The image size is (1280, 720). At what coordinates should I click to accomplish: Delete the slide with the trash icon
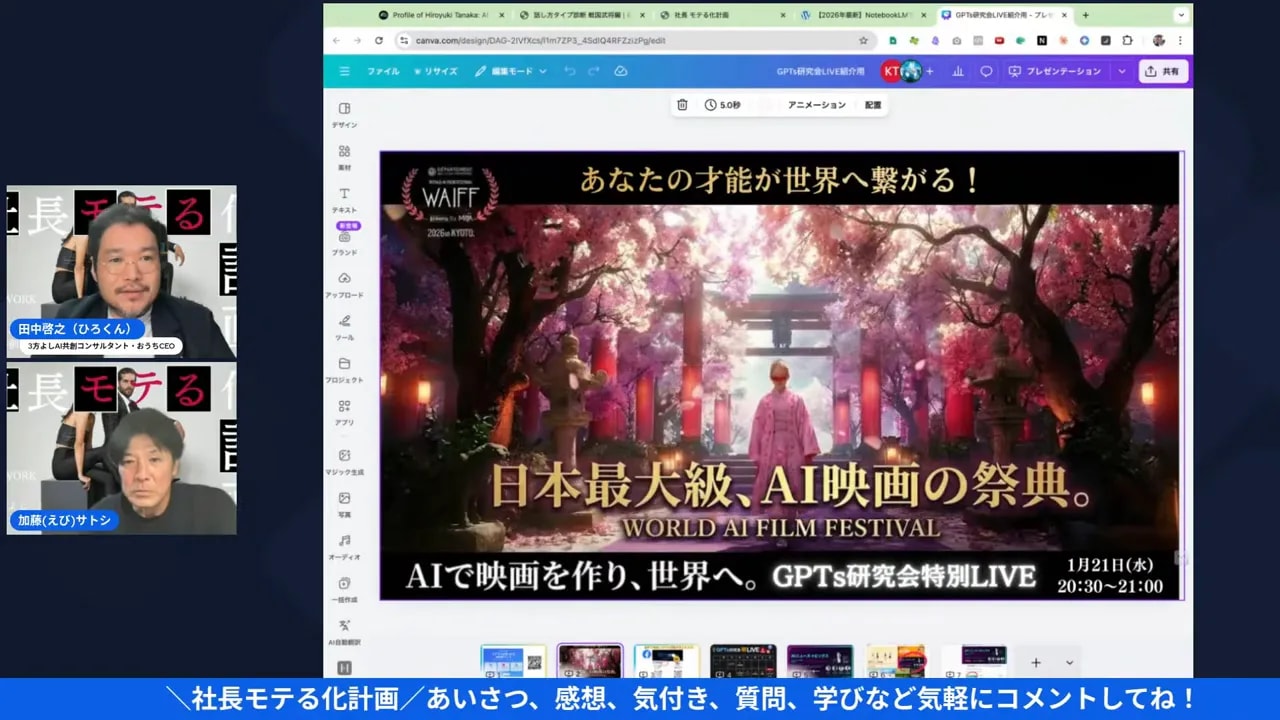[x=683, y=104]
